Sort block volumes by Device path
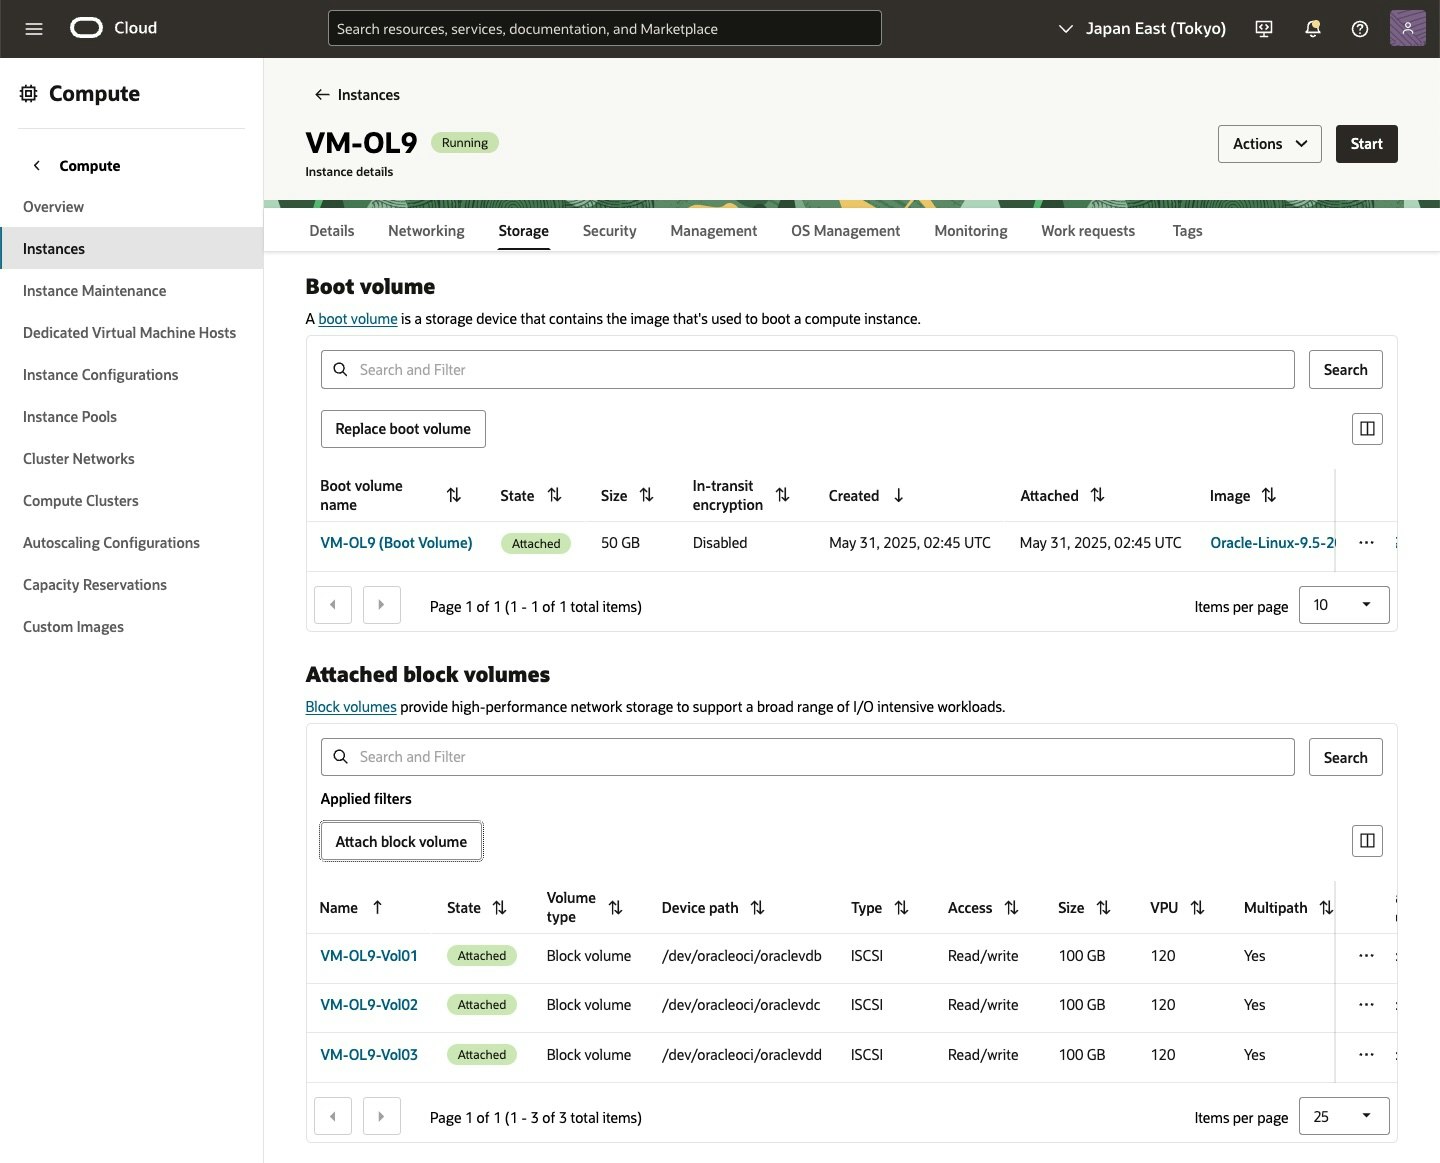Image resolution: width=1440 pixels, height=1163 pixels. [758, 908]
